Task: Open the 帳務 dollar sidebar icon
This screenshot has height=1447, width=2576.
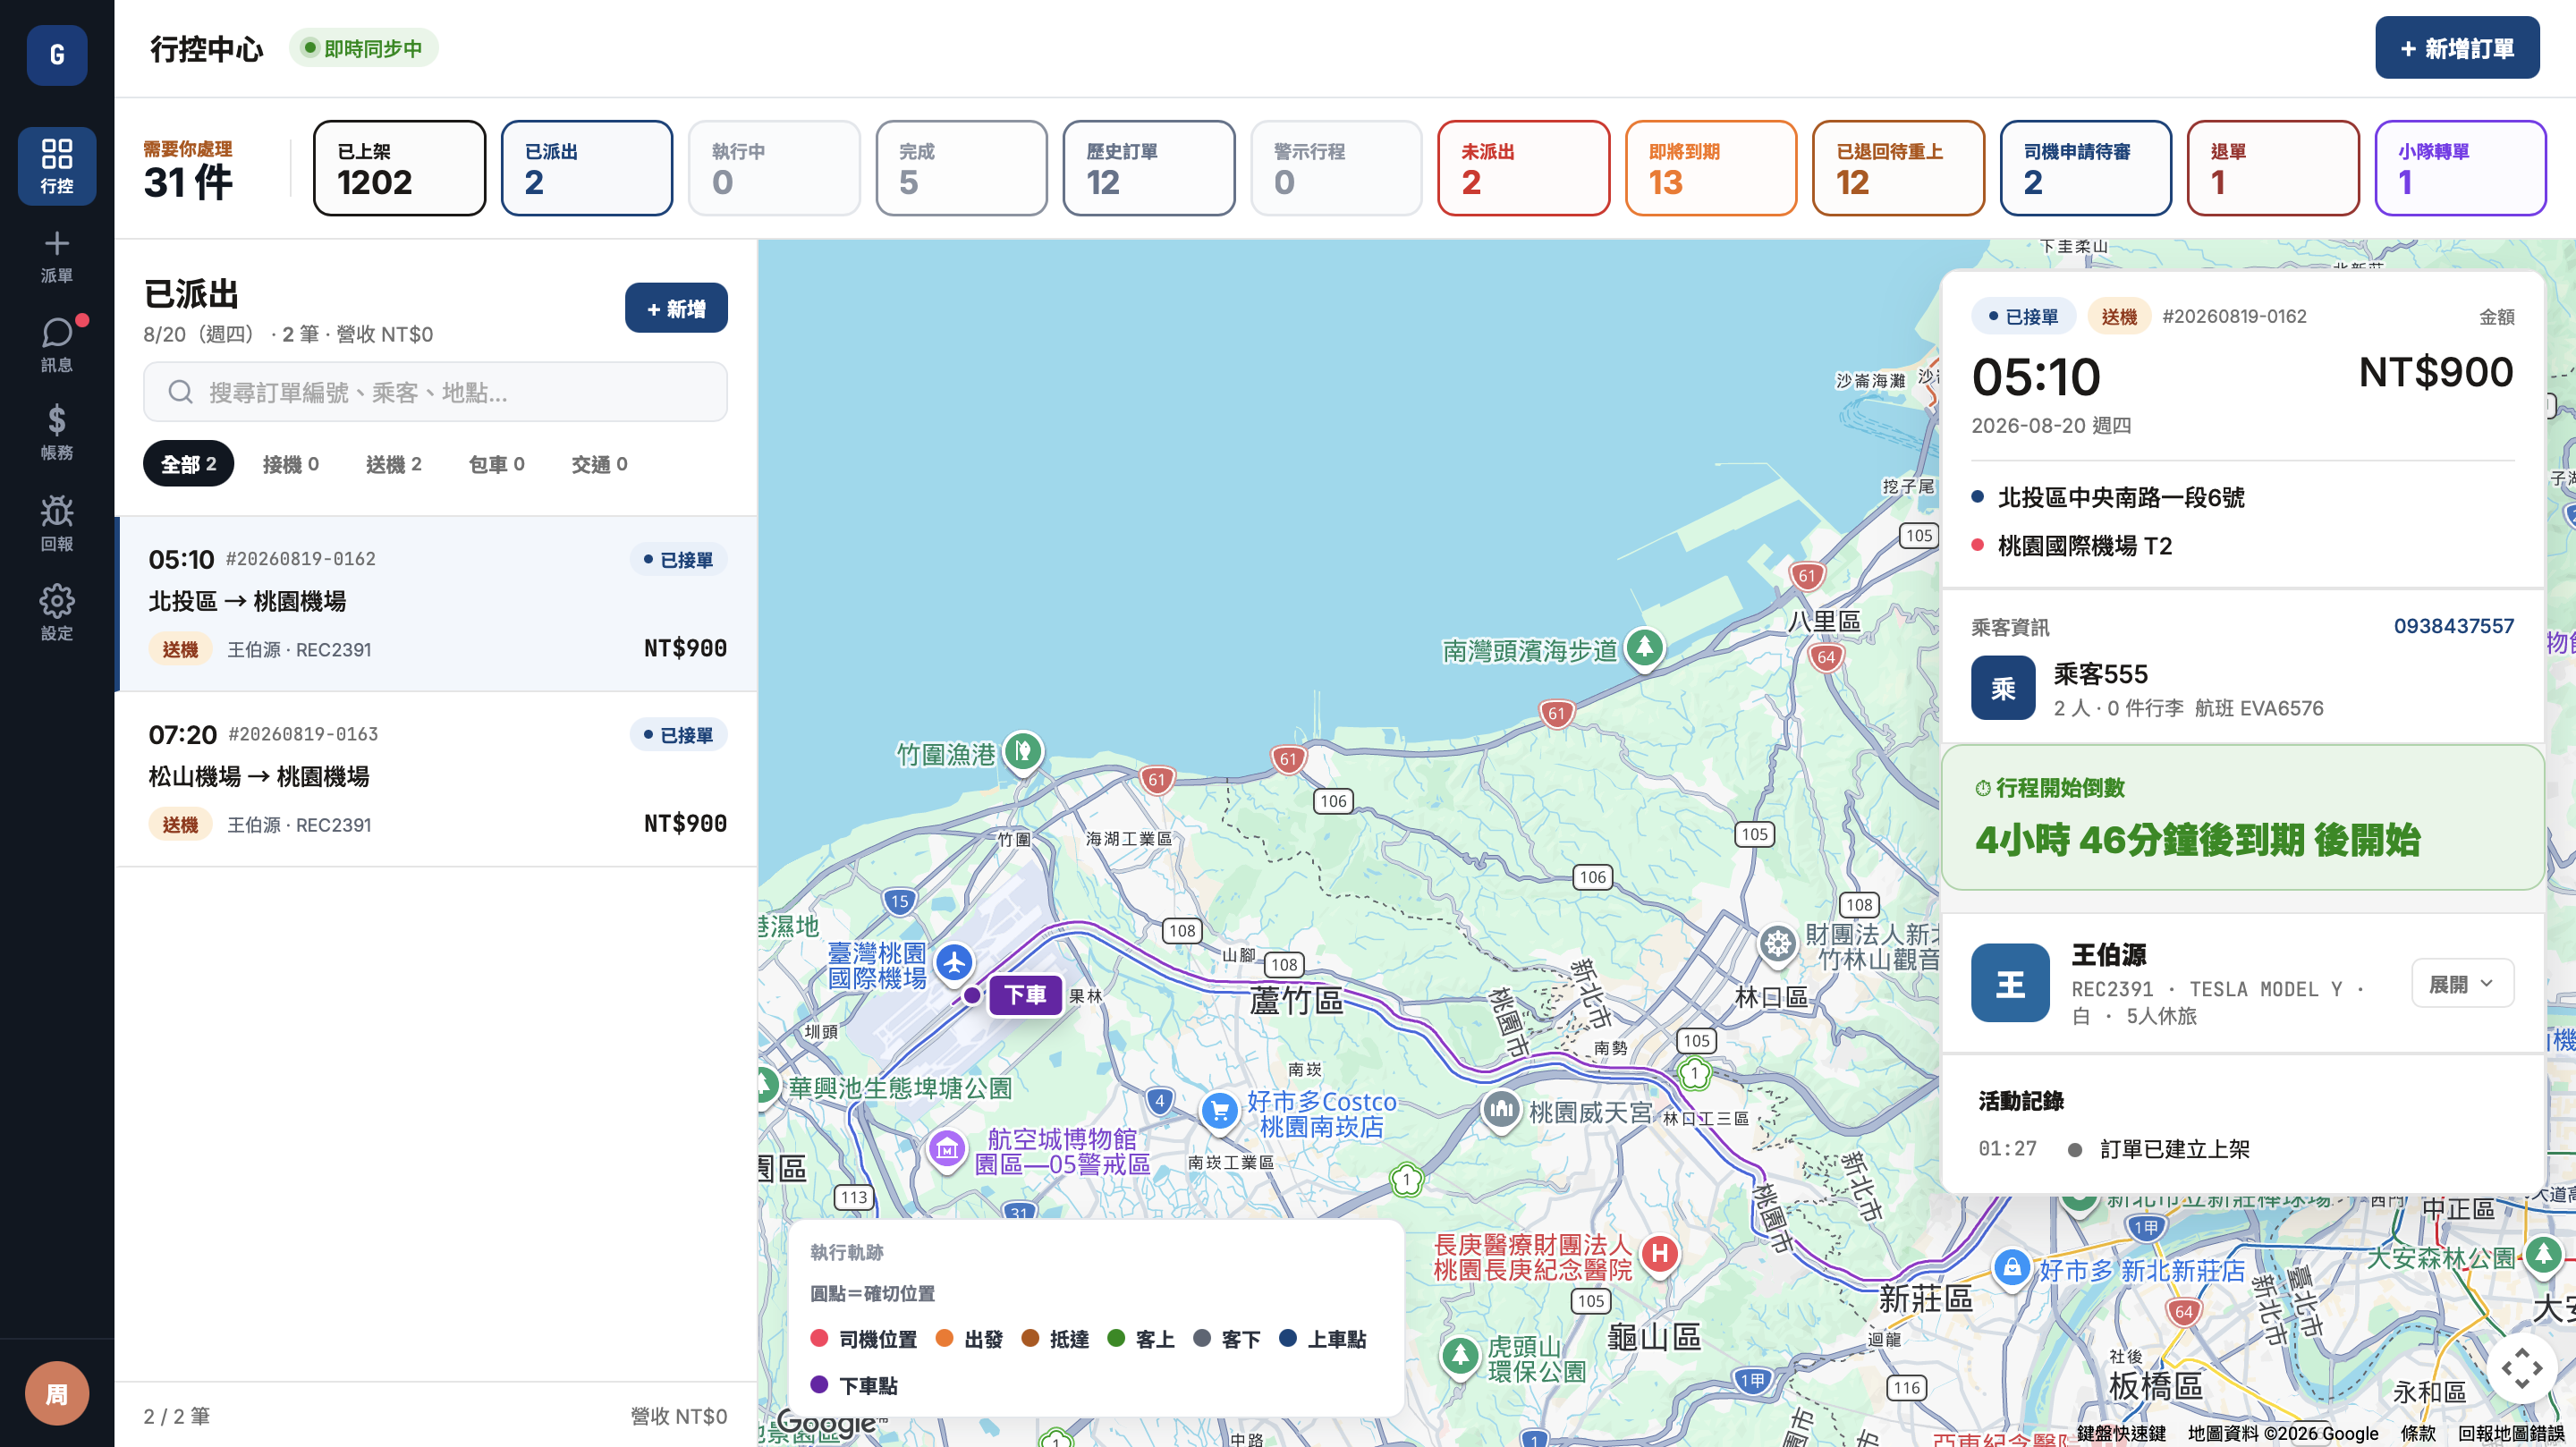Action: (x=57, y=432)
